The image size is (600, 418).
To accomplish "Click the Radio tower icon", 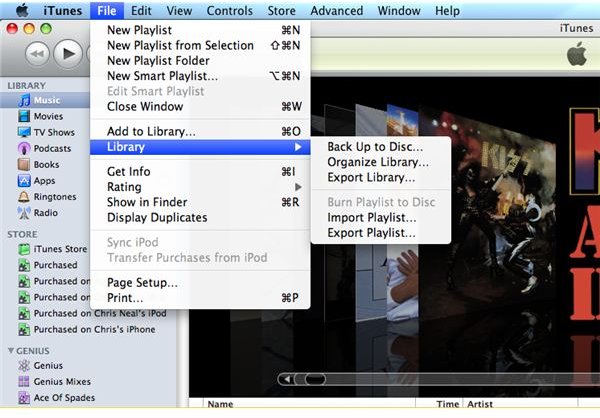I will 24,213.
